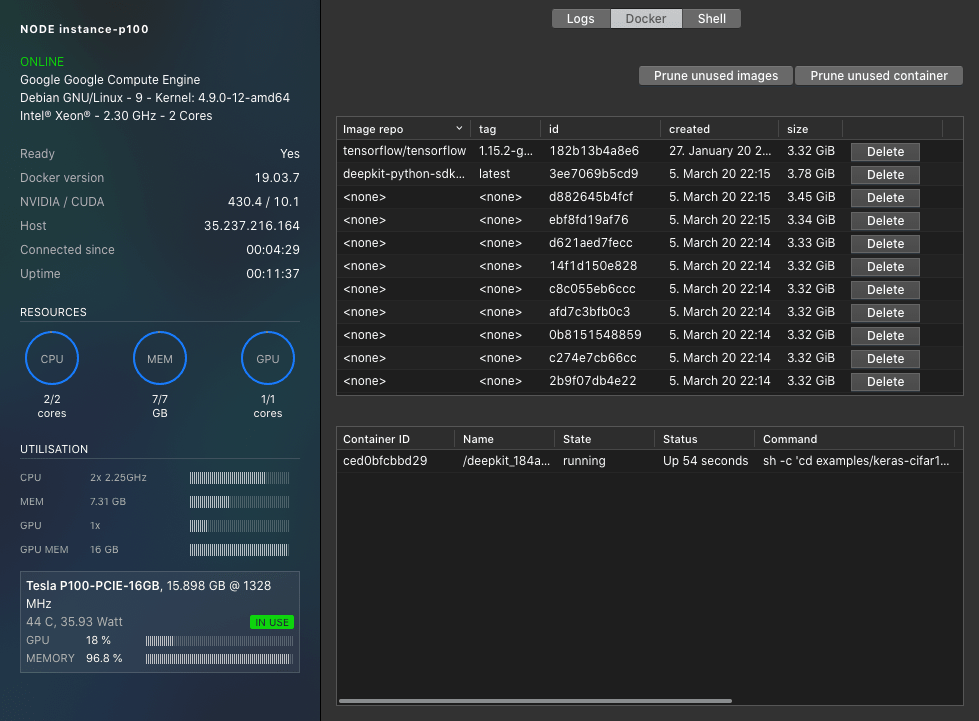This screenshot has width=979, height=721.
Task: Delete image with id 2b9f07db4e22
Action: click(x=885, y=382)
